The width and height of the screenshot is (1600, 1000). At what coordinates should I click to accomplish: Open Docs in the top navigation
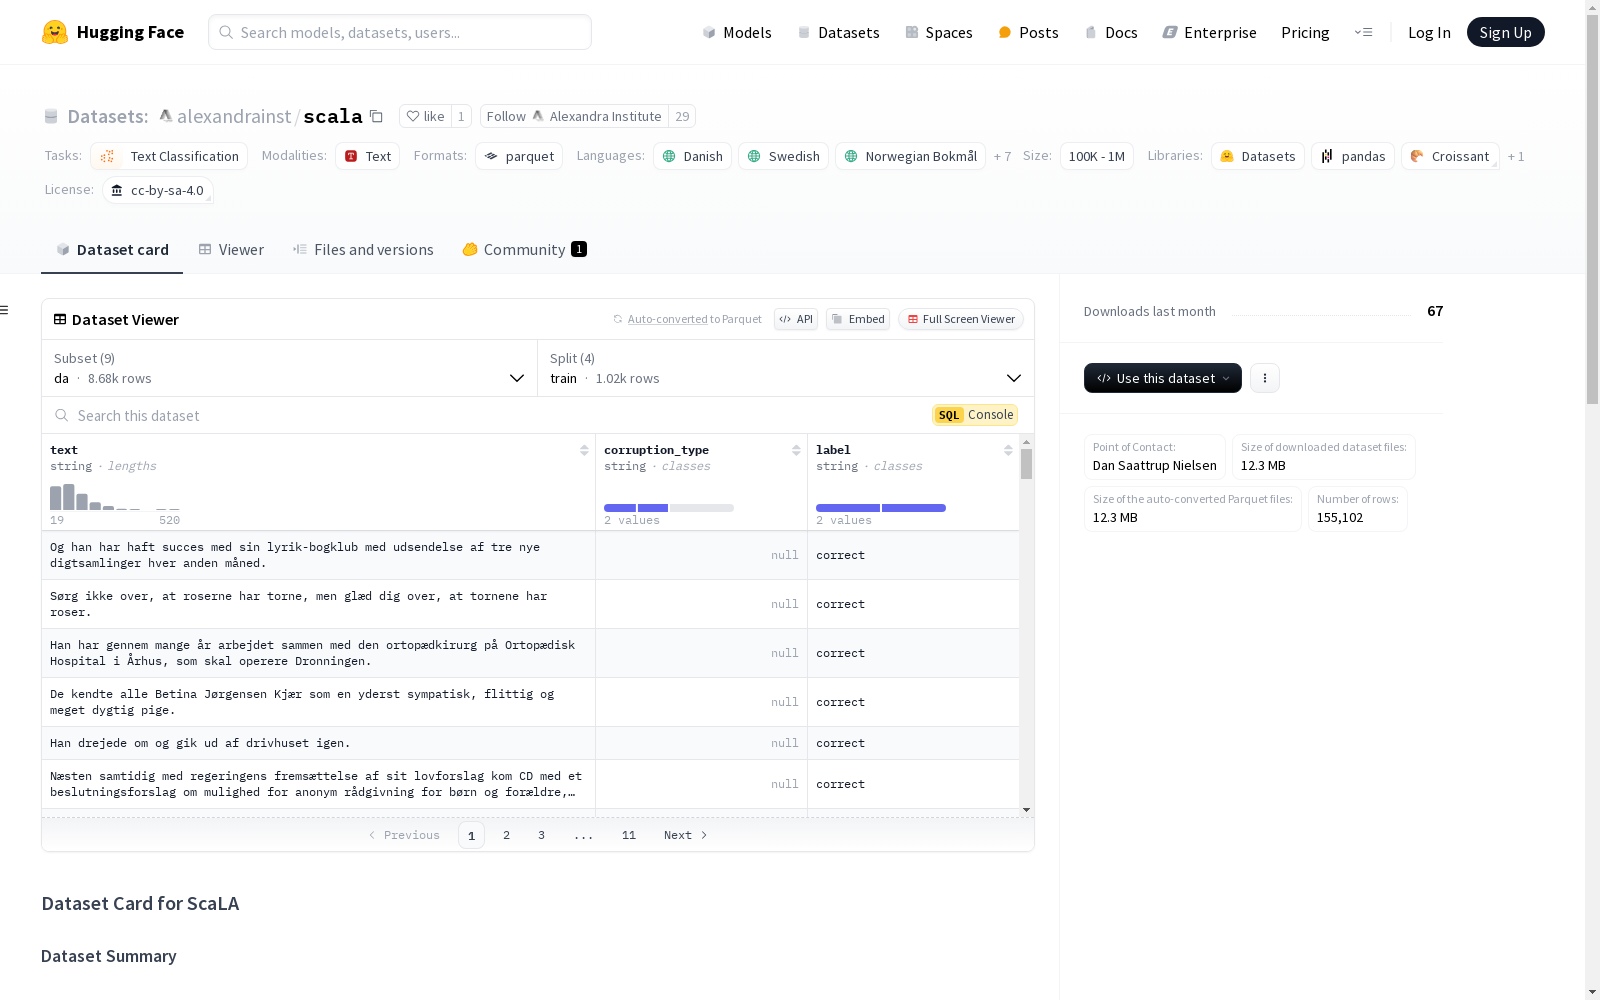[x=1111, y=32]
